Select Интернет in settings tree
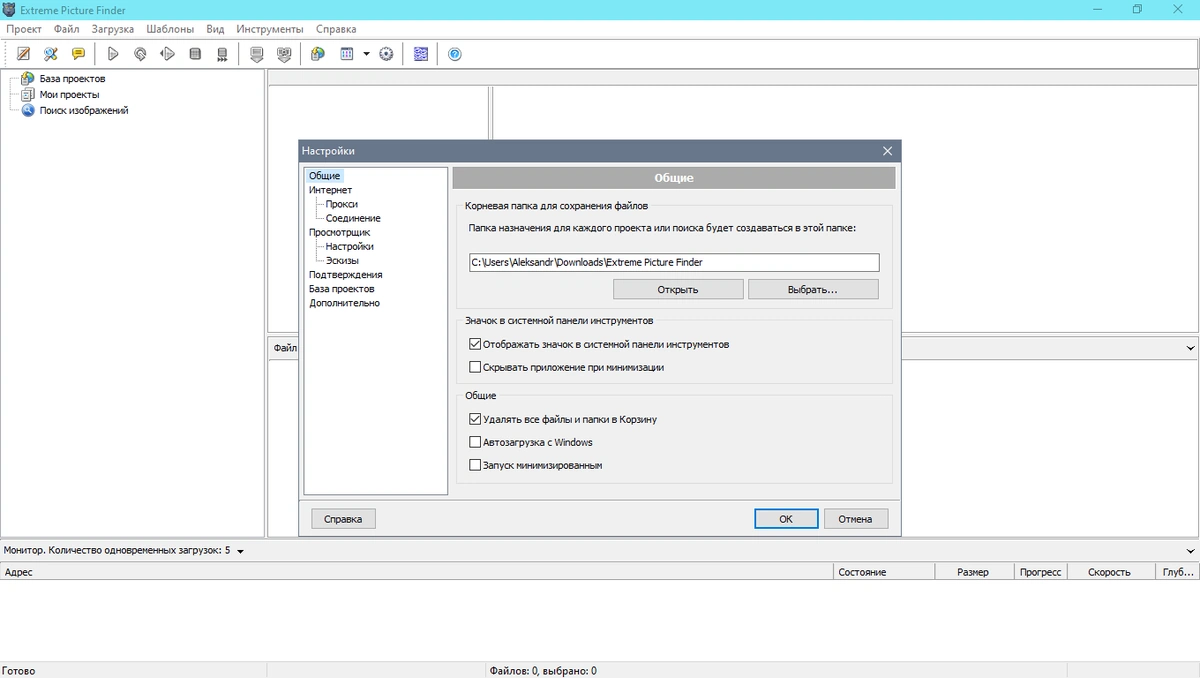The image size is (1200, 678). (x=330, y=190)
